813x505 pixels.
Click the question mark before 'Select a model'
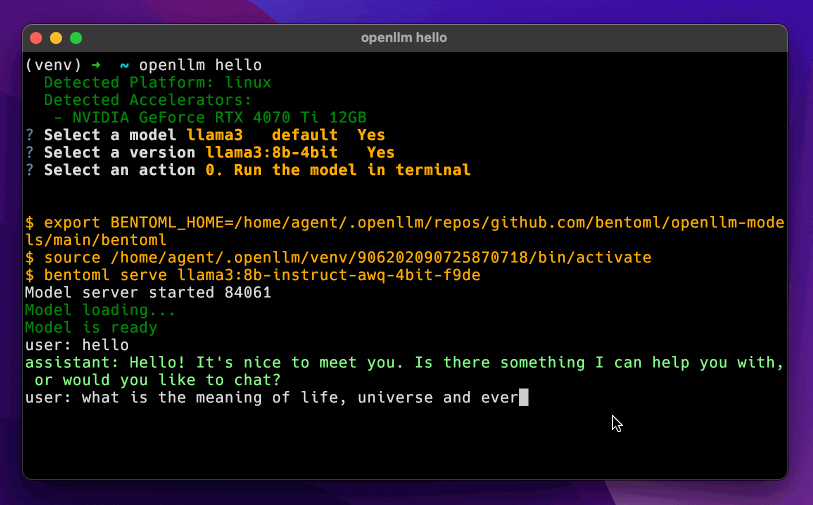30,135
